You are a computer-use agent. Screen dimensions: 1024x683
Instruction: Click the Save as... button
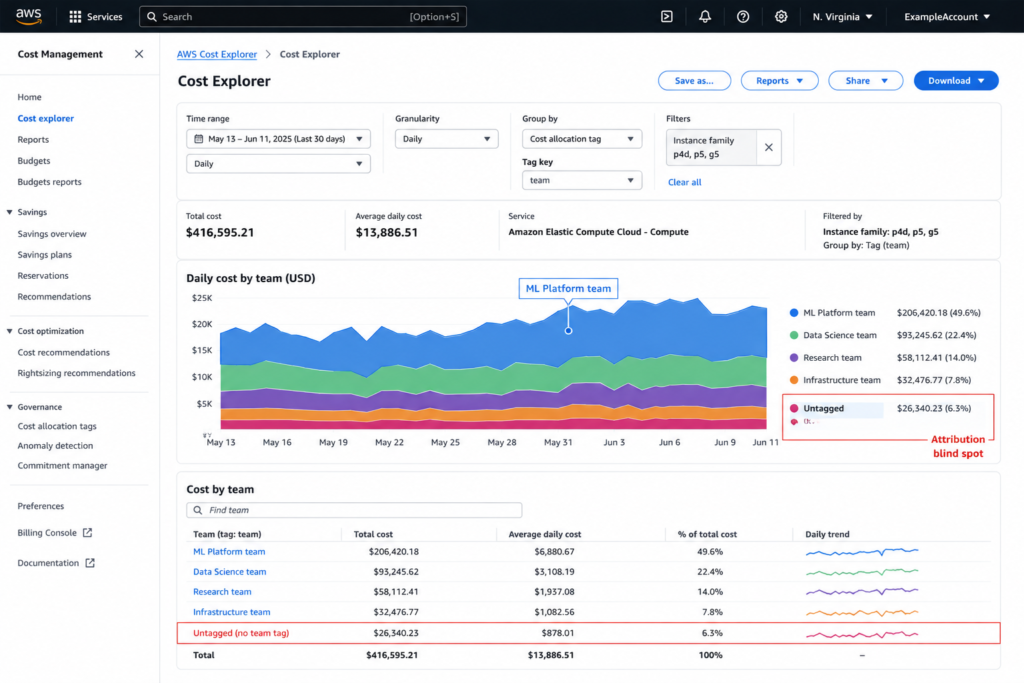(694, 80)
